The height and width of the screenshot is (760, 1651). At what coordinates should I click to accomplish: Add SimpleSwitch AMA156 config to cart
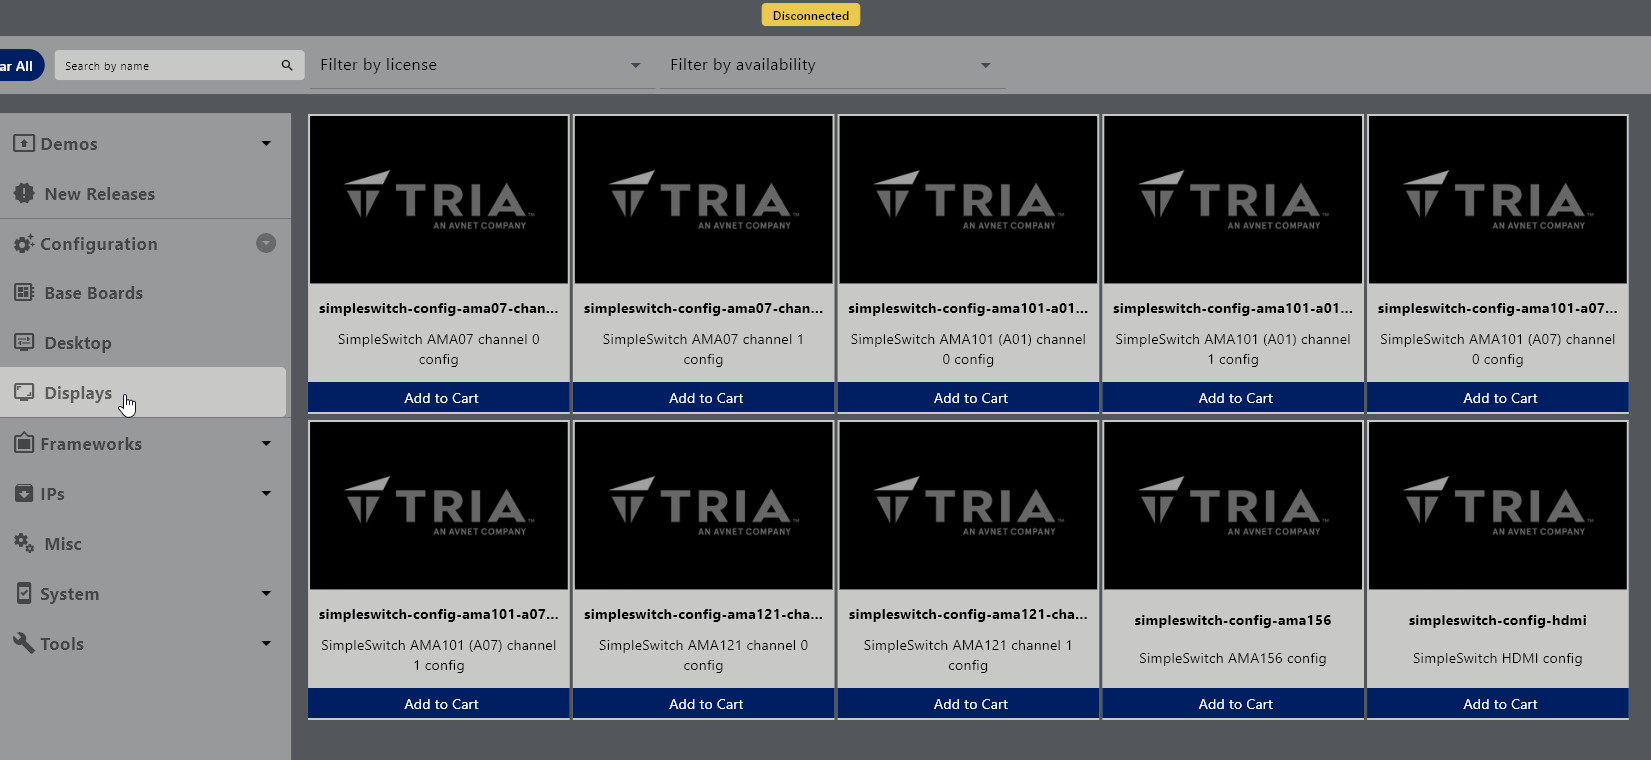click(1233, 704)
